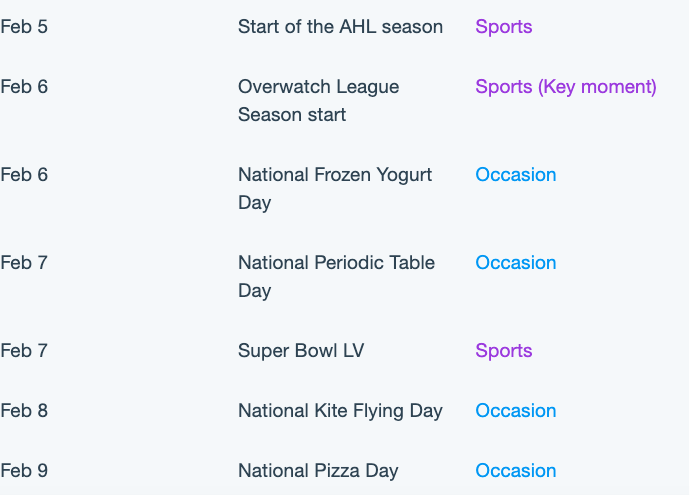690x495 pixels.
Task: Select the Start of the AHL season event
Action: (340, 27)
